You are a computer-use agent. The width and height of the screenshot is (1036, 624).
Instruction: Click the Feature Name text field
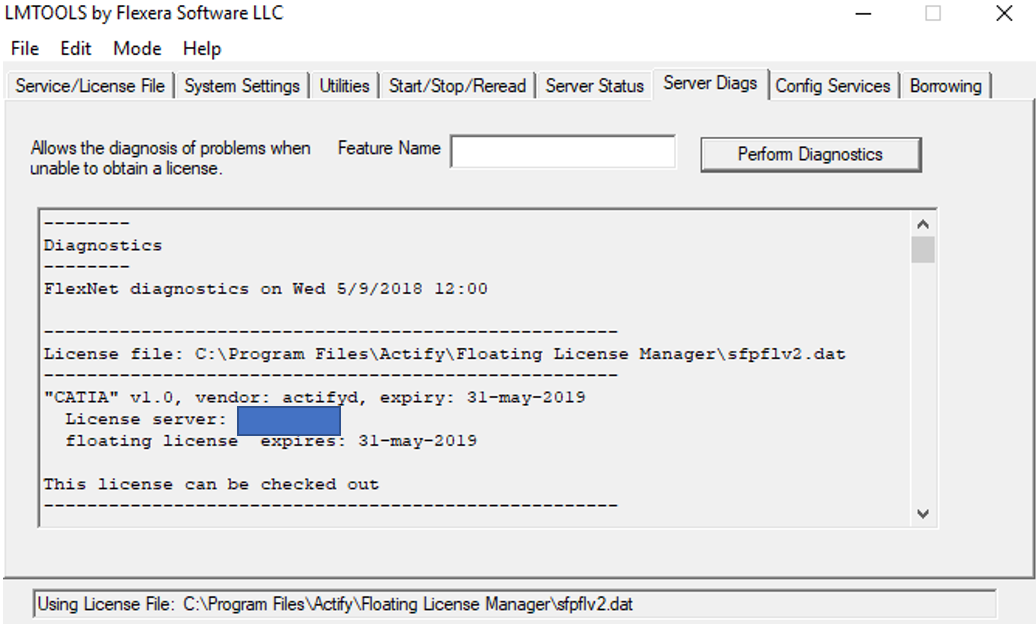click(x=563, y=152)
